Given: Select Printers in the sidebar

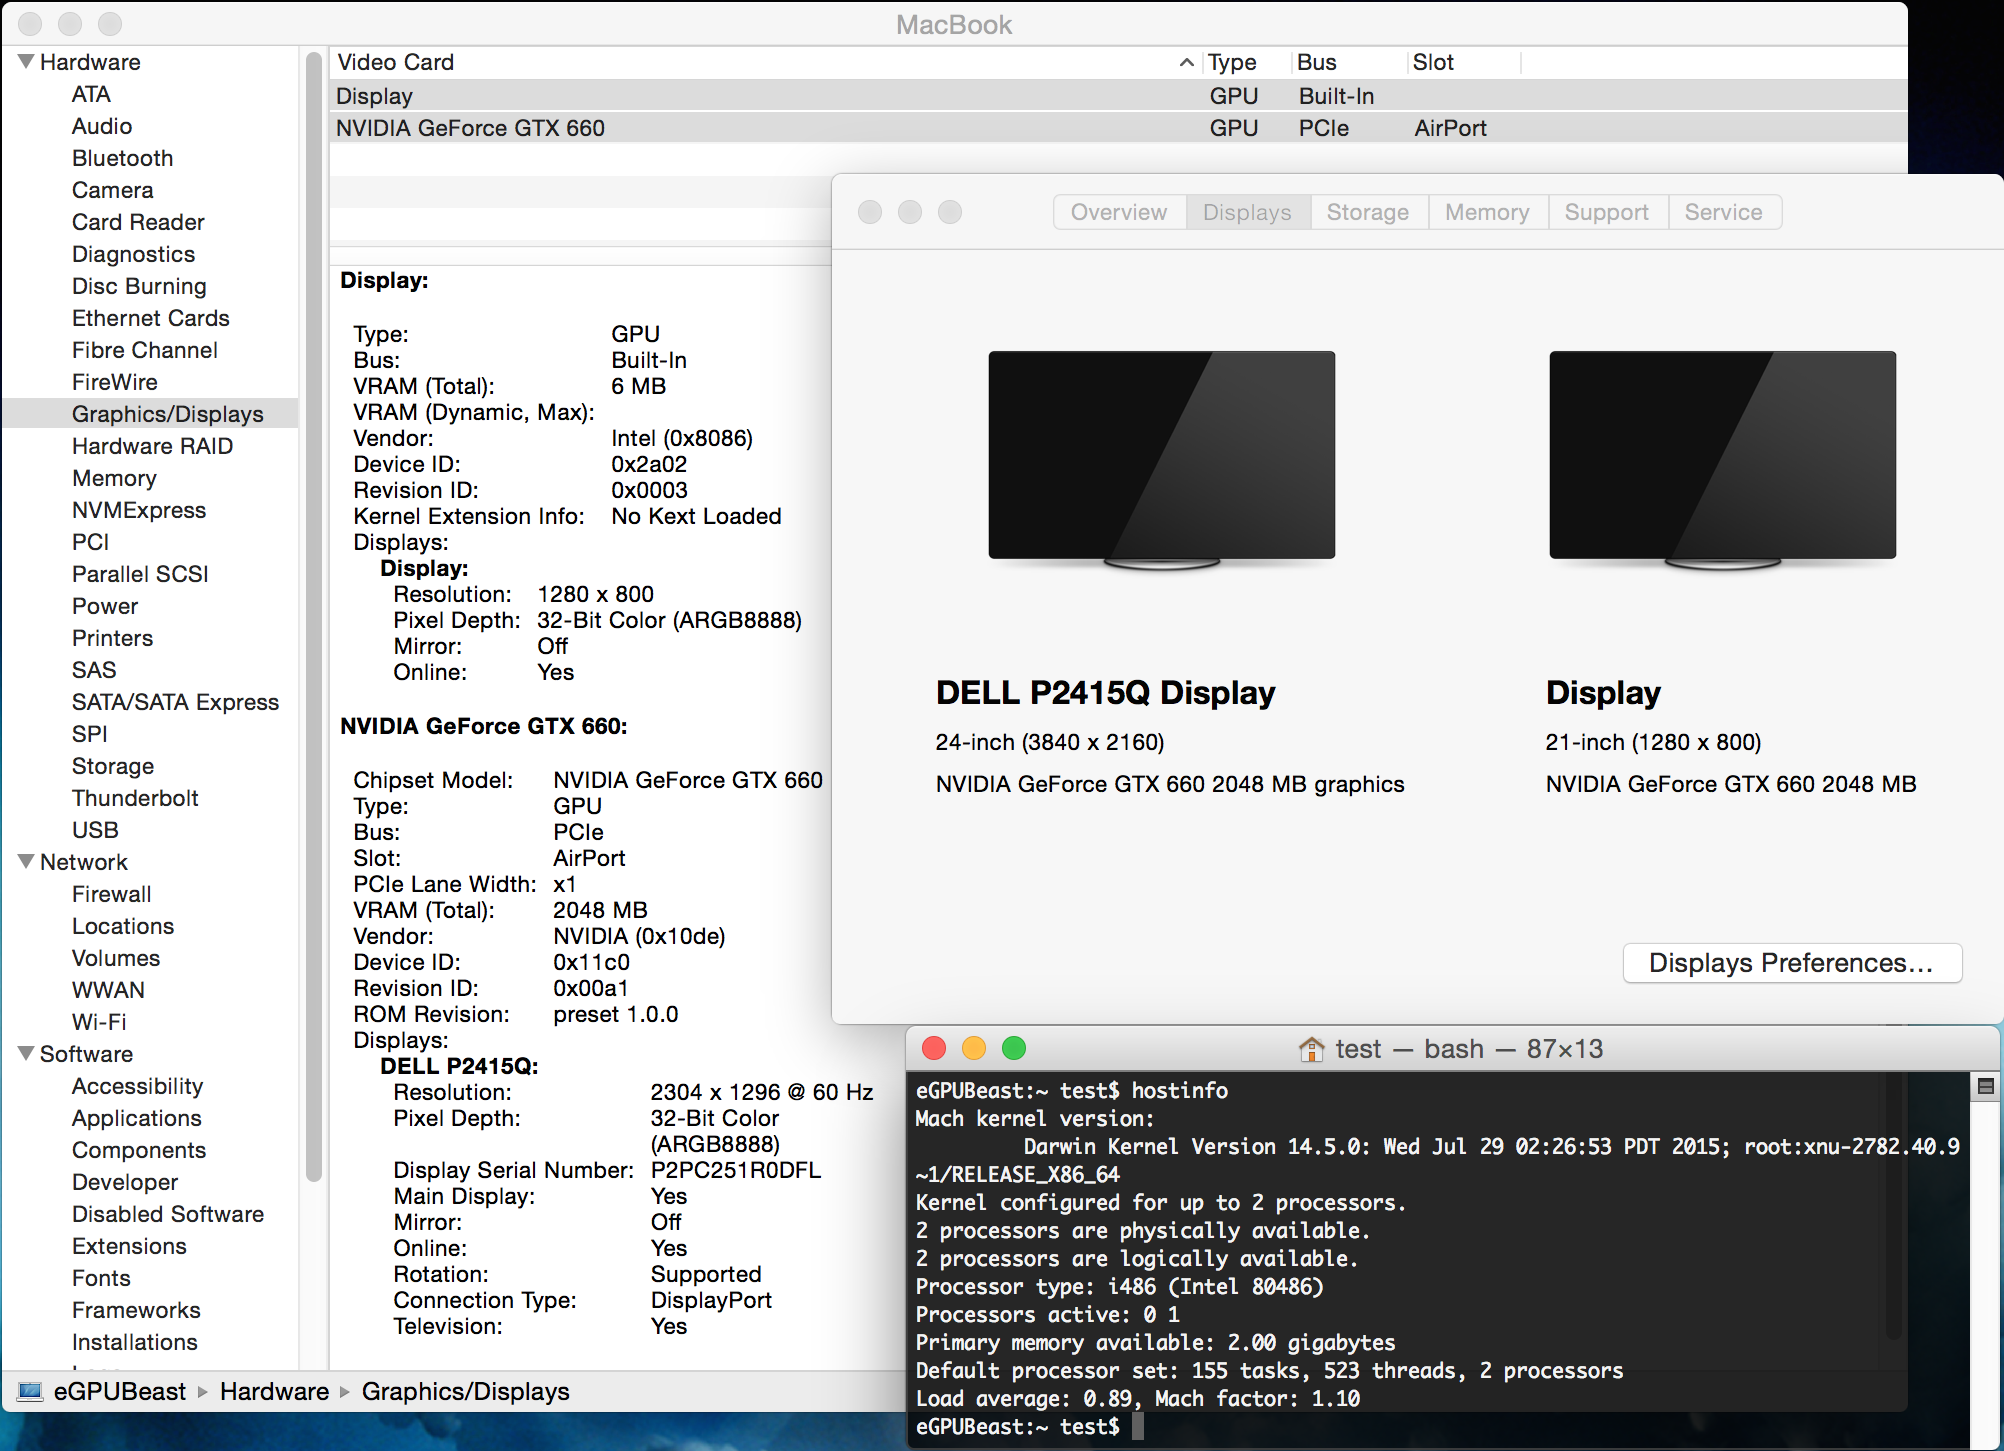Looking at the screenshot, I should (x=113, y=638).
